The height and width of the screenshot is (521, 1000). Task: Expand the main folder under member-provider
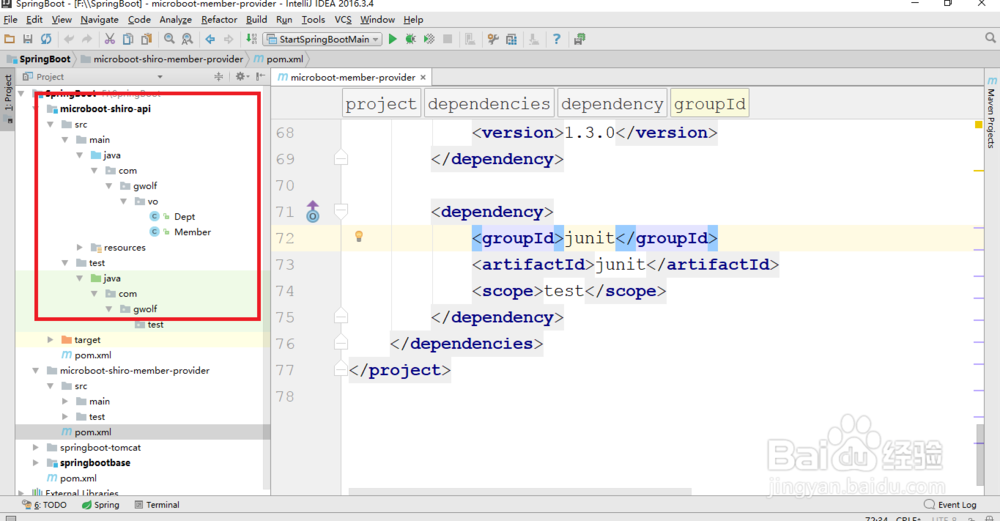(x=65, y=401)
